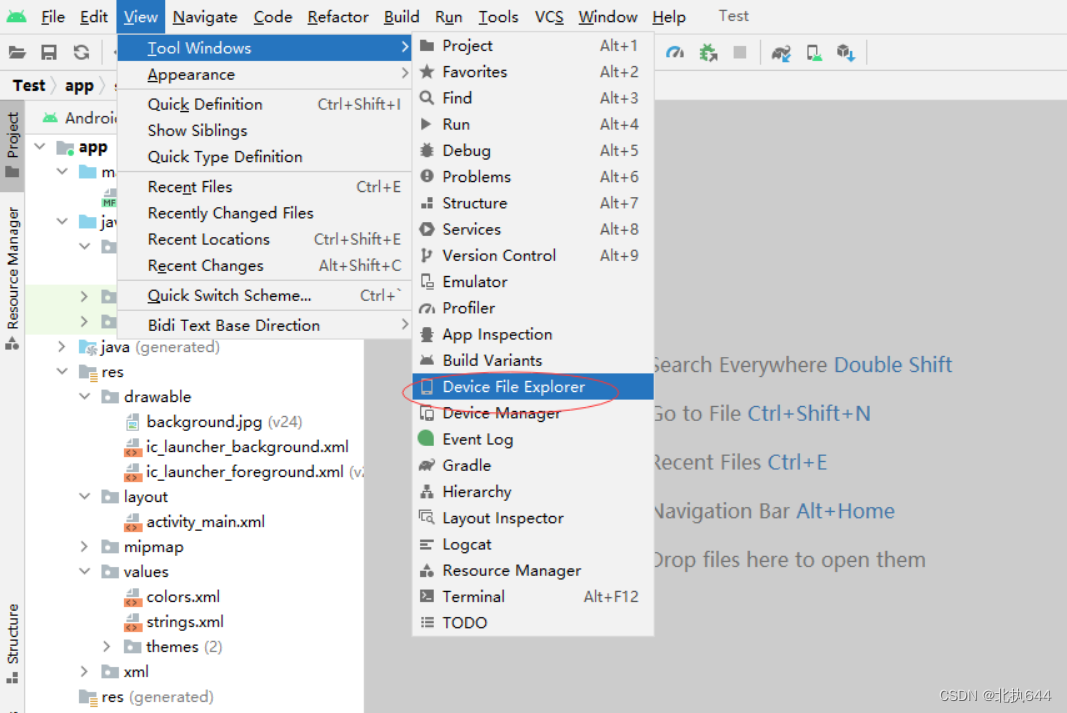The width and height of the screenshot is (1067, 713).
Task: Collapse the app module tree node
Action: point(40,146)
